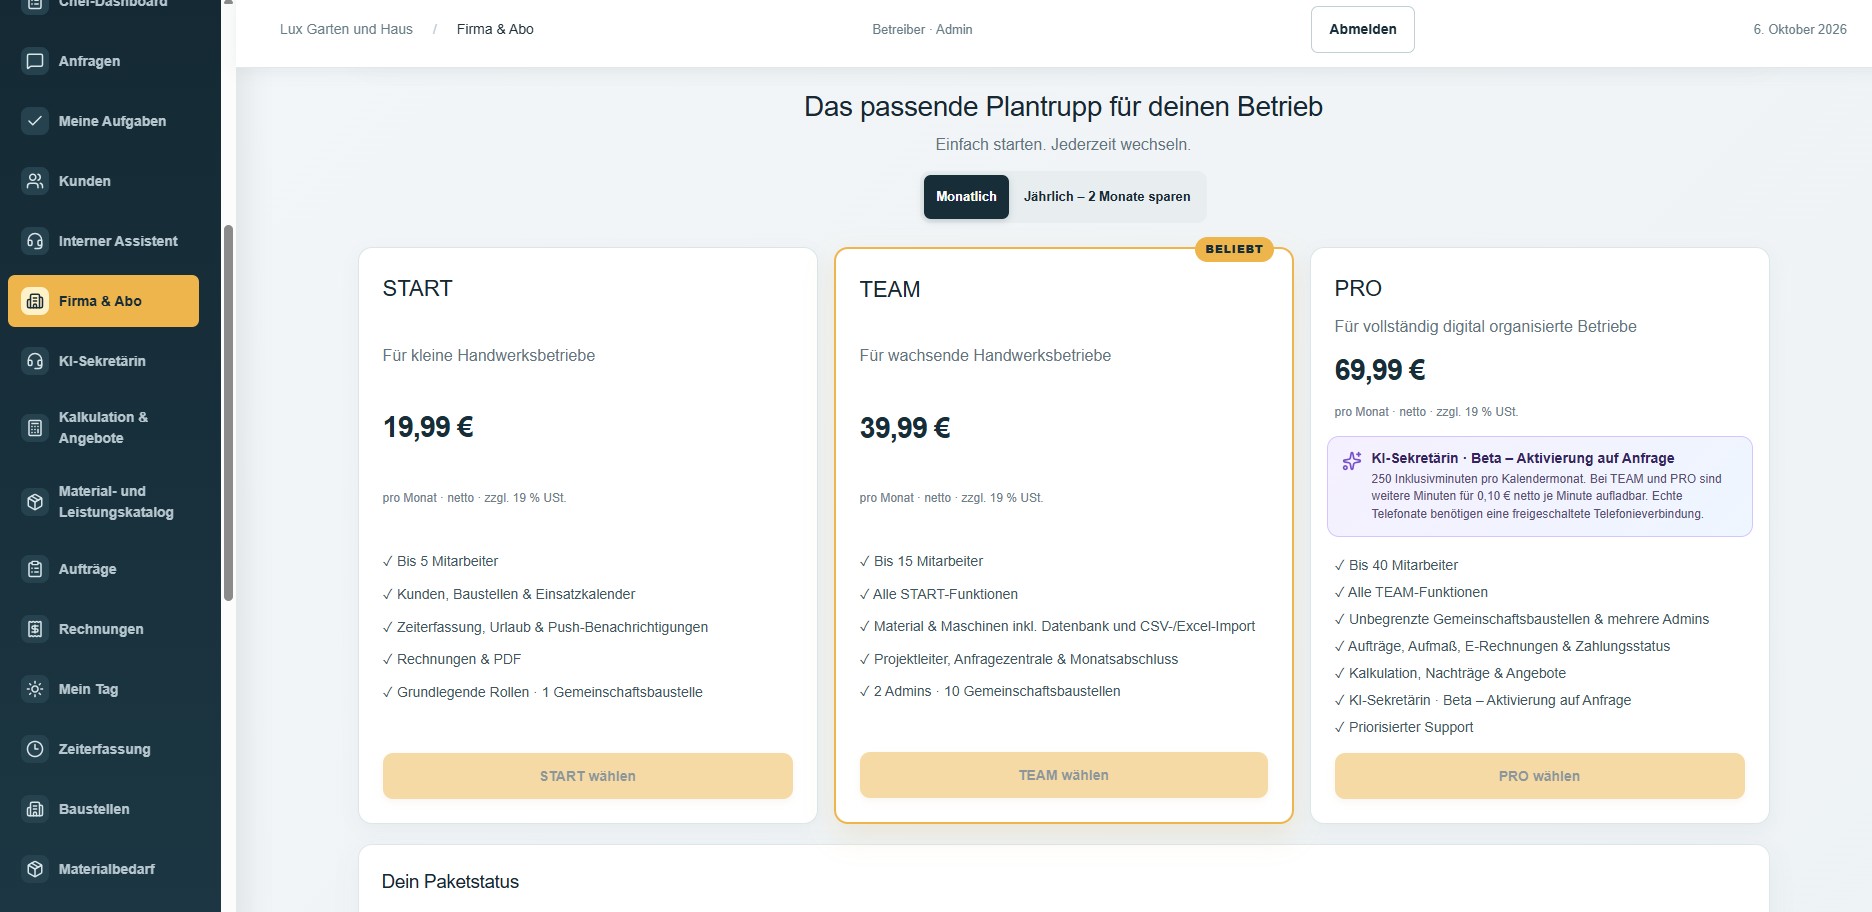Switch to Jährlich – 2 Monate sparen
Screen dimensions: 1872x912
coord(1107,197)
